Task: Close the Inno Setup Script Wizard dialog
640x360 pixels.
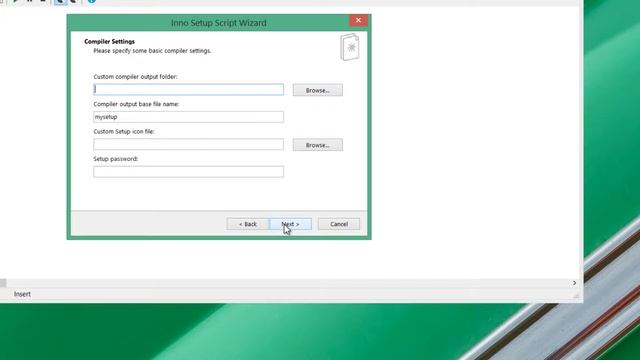Action: (x=358, y=20)
